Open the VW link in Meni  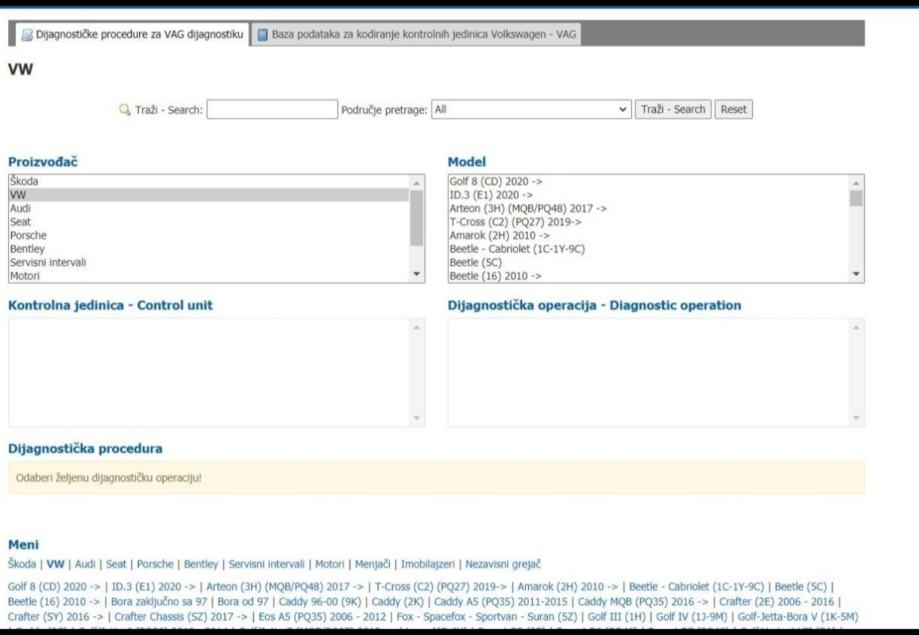(x=55, y=564)
